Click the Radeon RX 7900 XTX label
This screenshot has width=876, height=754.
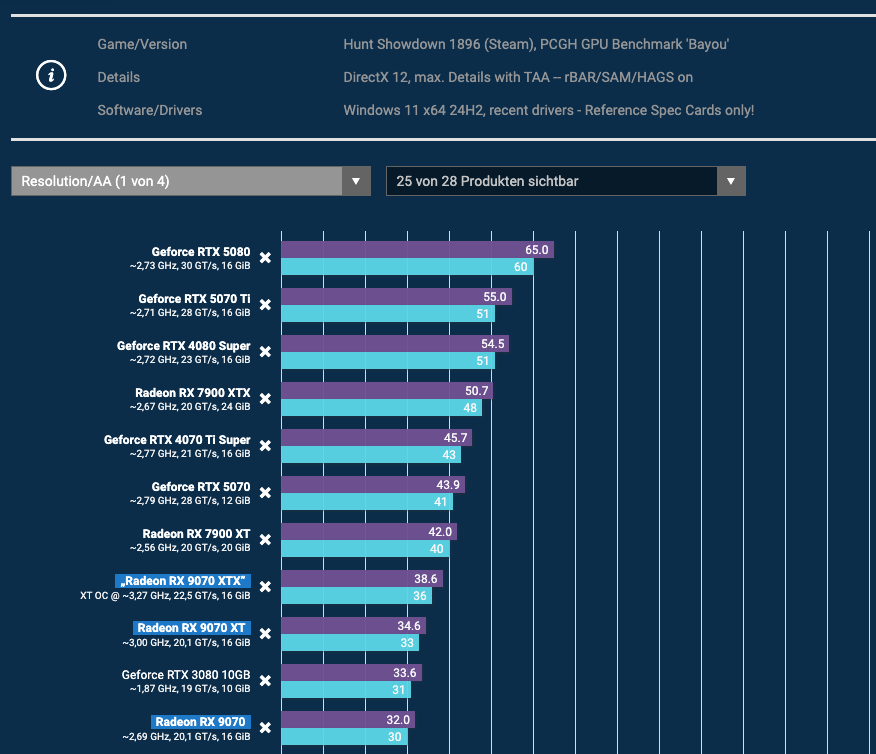[192, 393]
